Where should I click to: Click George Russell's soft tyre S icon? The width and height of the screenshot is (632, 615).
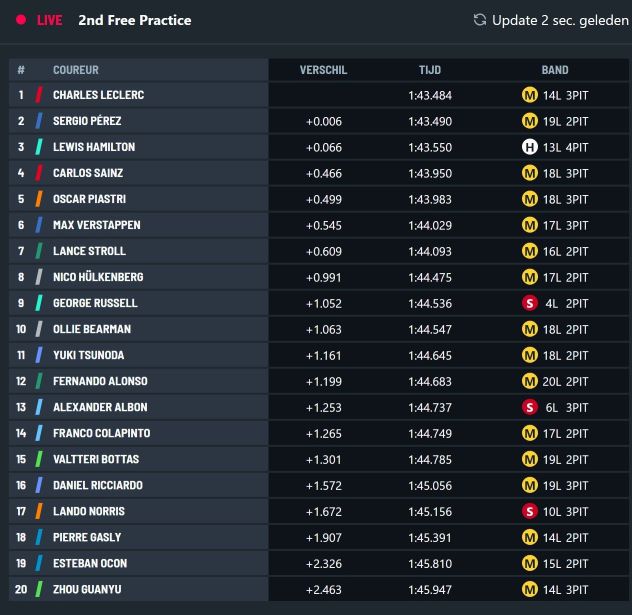pyautogui.click(x=530, y=303)
